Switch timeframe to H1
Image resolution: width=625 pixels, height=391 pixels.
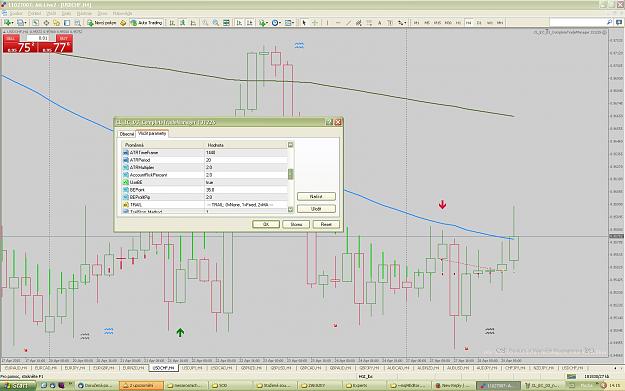[458, 23]
